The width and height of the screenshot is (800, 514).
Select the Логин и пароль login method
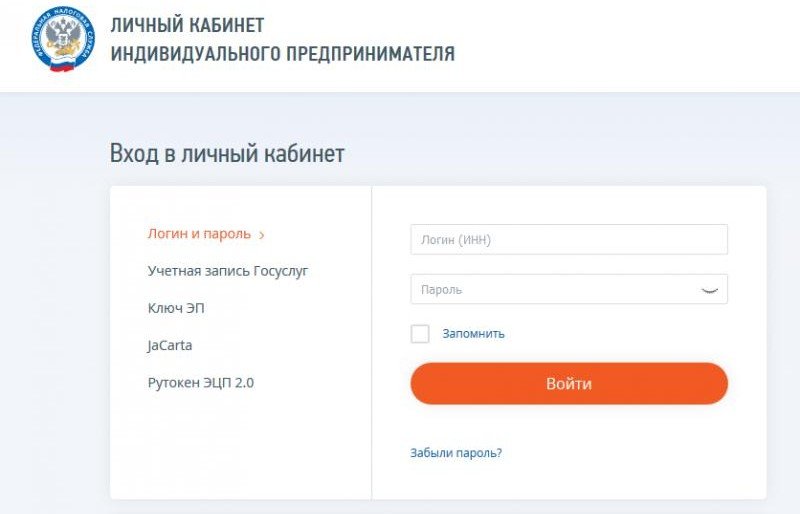(x=199, y=235)
